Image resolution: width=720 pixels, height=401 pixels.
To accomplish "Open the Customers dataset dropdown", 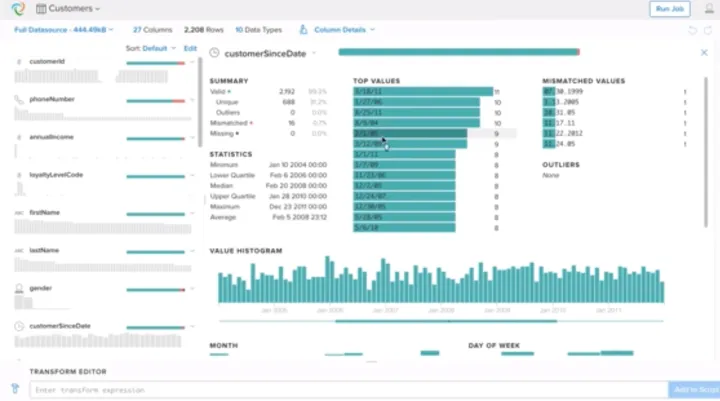I will [98, 9].
